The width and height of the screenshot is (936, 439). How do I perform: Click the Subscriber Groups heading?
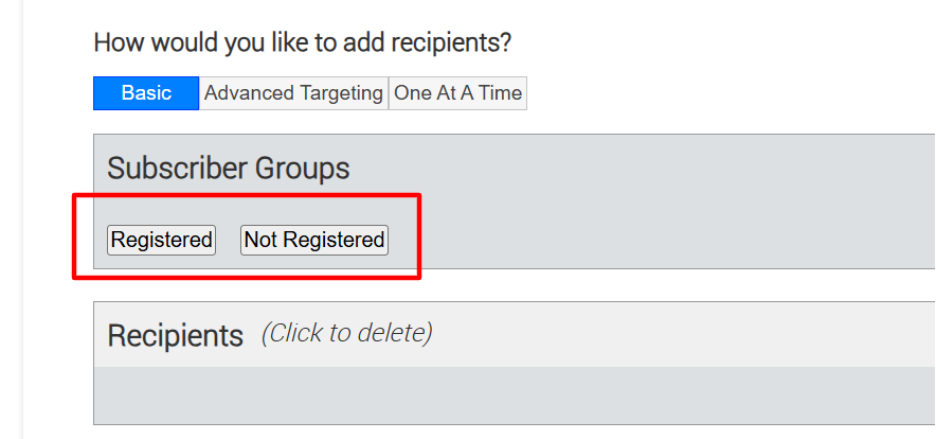point(228,168)
